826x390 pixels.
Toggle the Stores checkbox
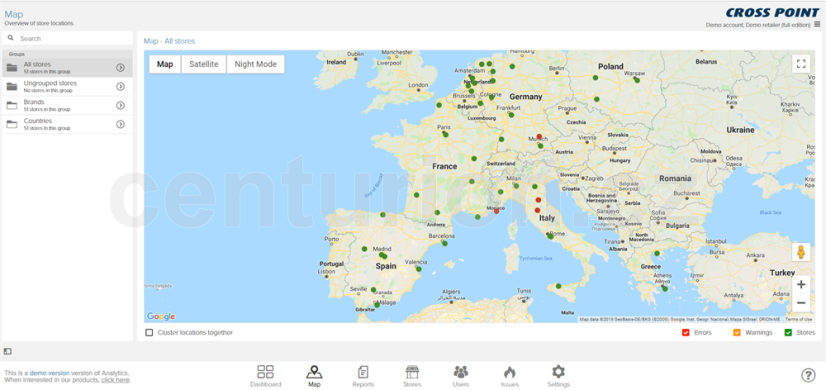click(x=788, y=333)
